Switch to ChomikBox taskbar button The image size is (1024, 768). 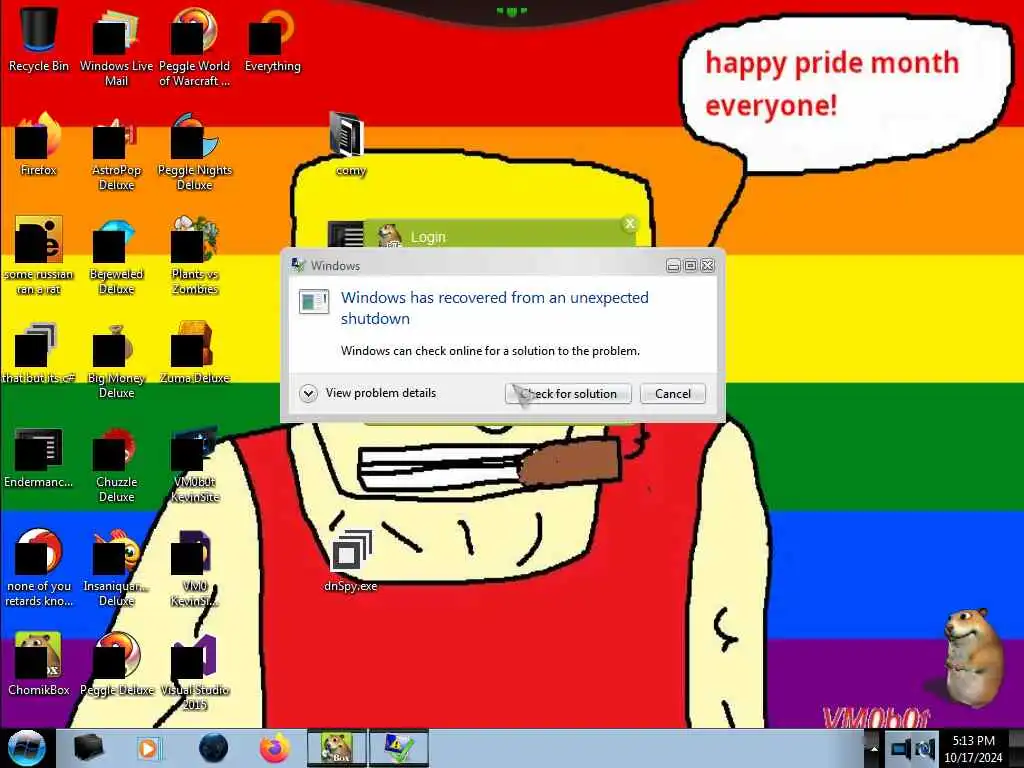[336, 748]
